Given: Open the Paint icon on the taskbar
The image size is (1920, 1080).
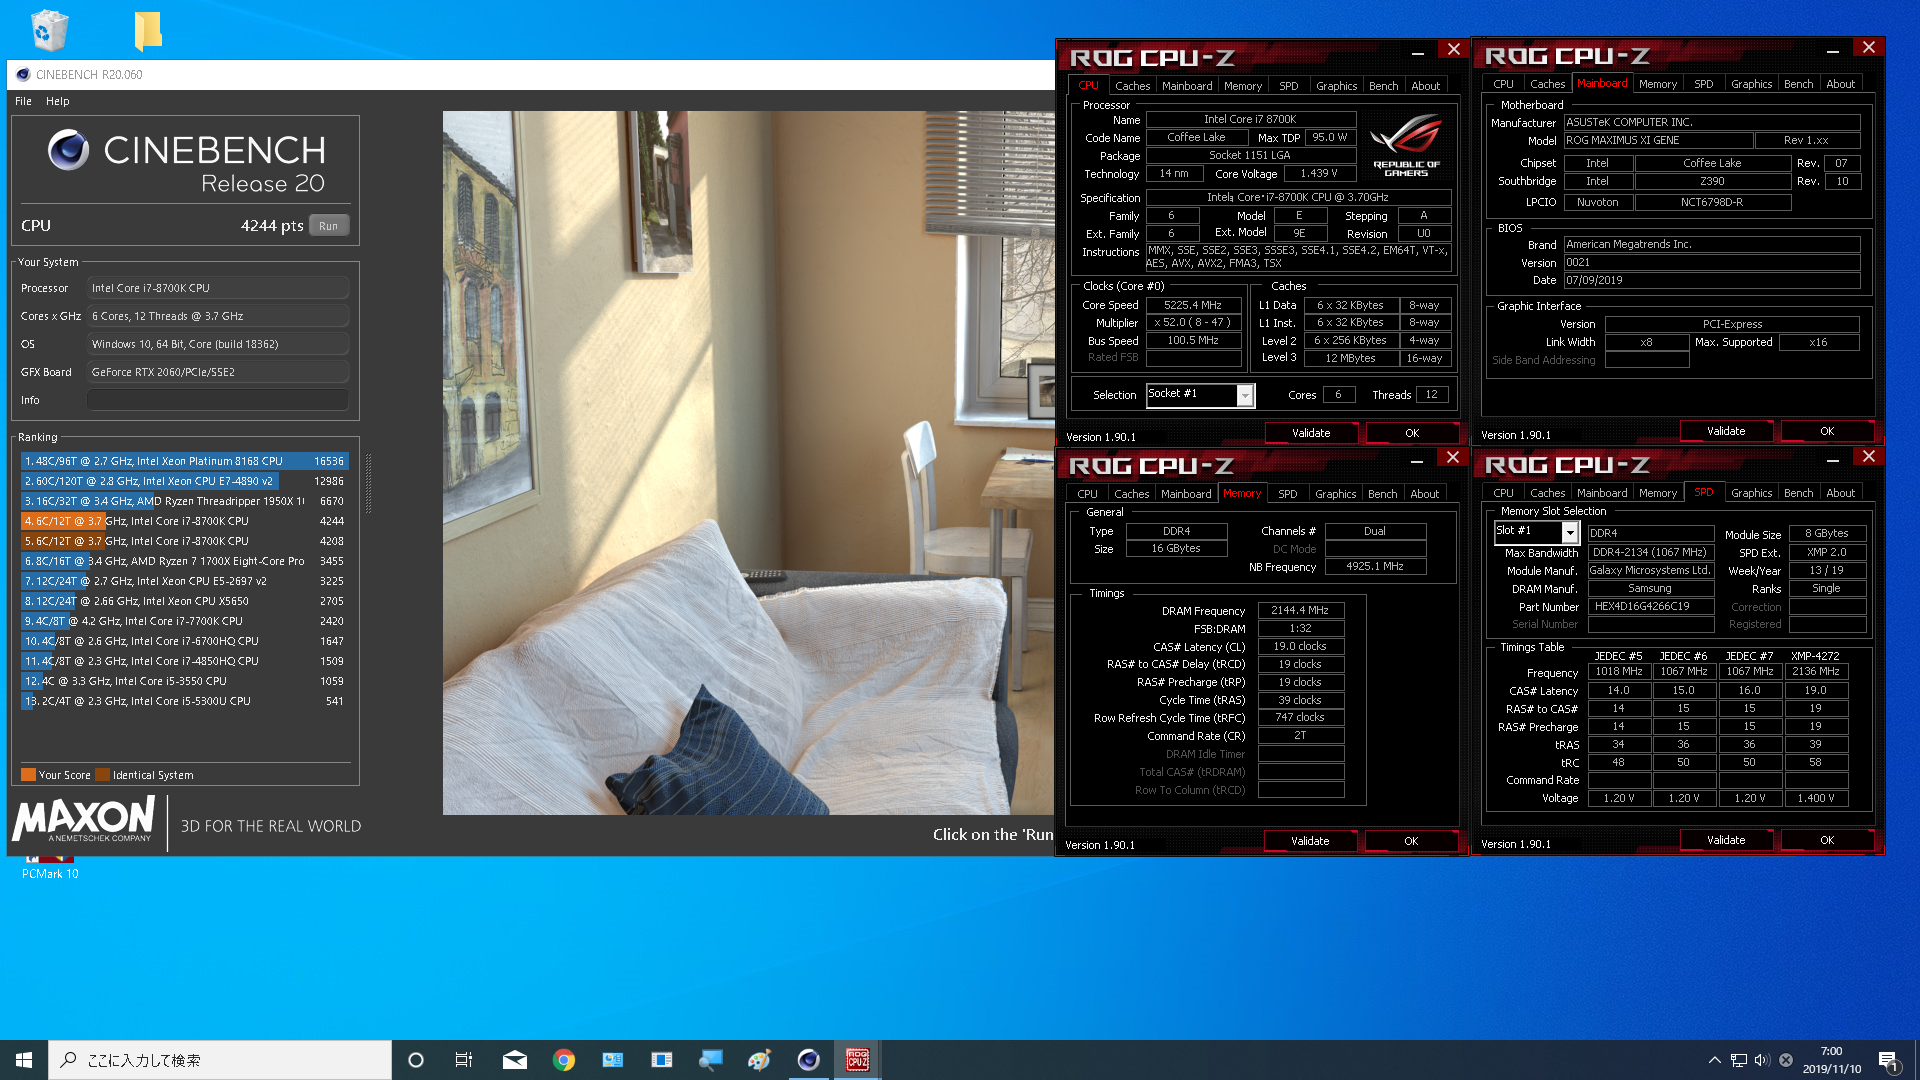Looking at the screenshot, I should pos(759,1060).
